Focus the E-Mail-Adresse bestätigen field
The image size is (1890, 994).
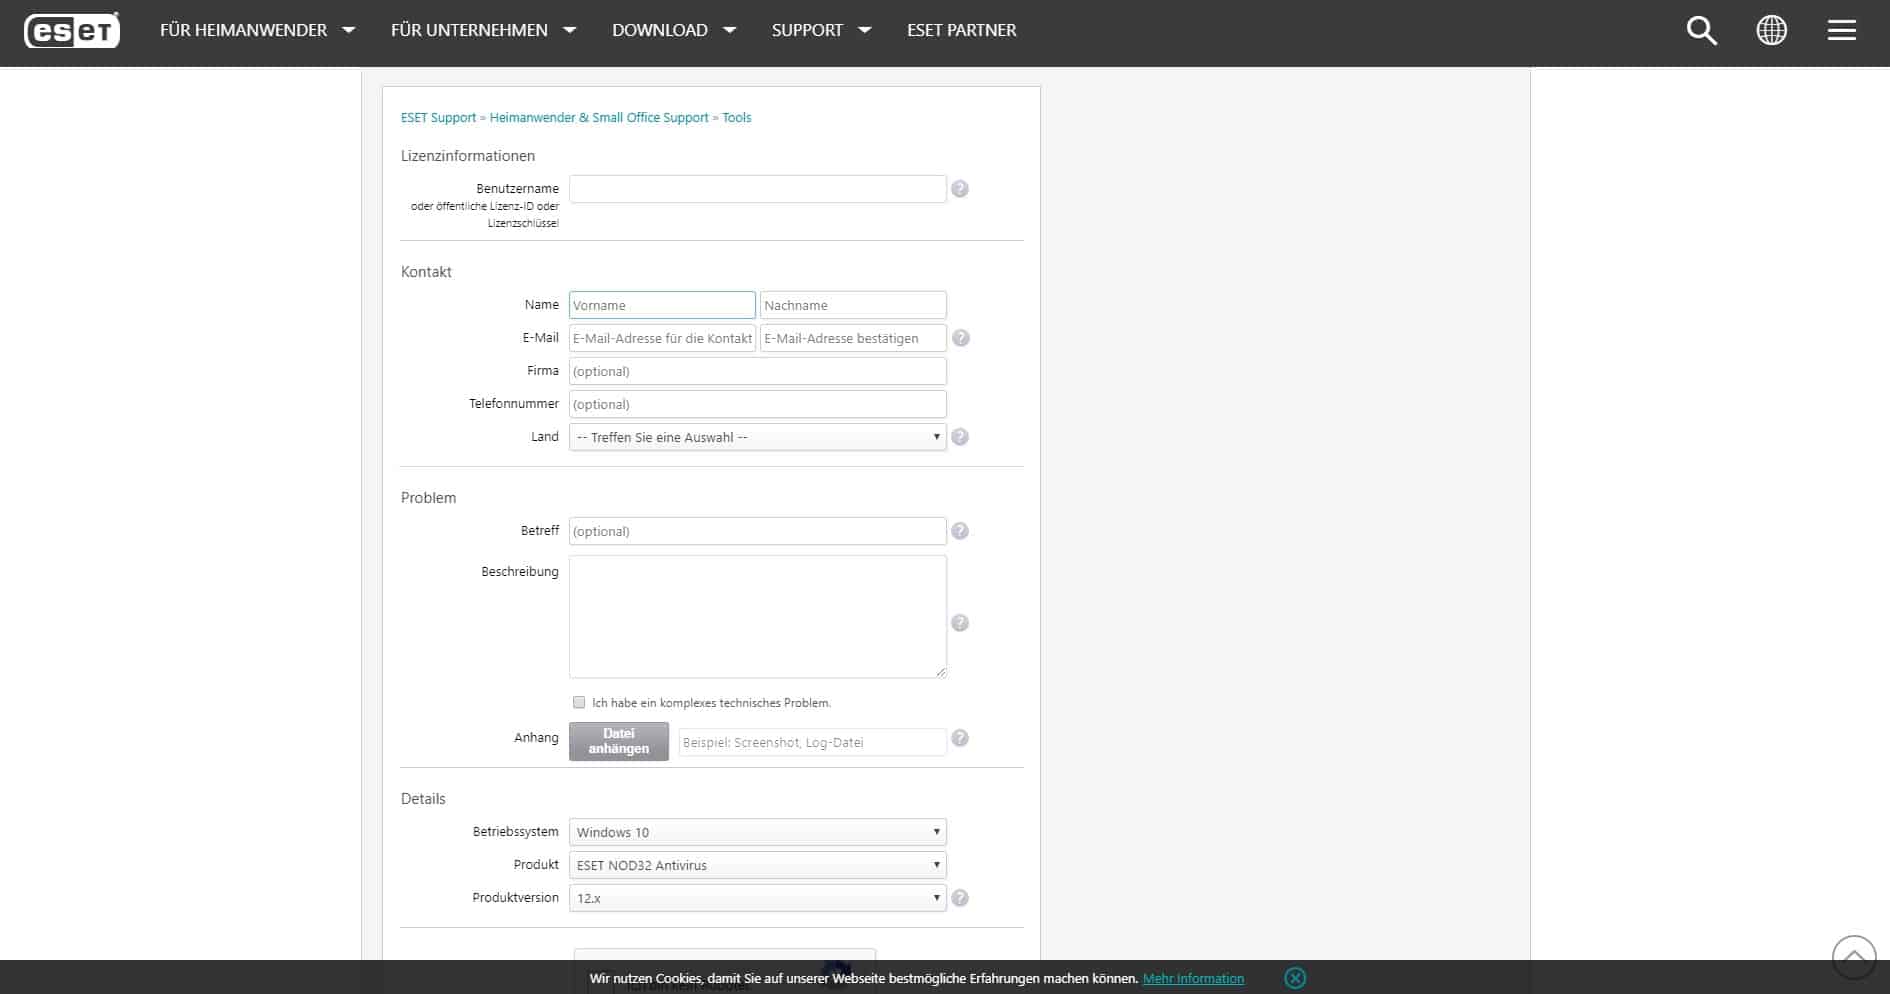[x=853, y=338]
